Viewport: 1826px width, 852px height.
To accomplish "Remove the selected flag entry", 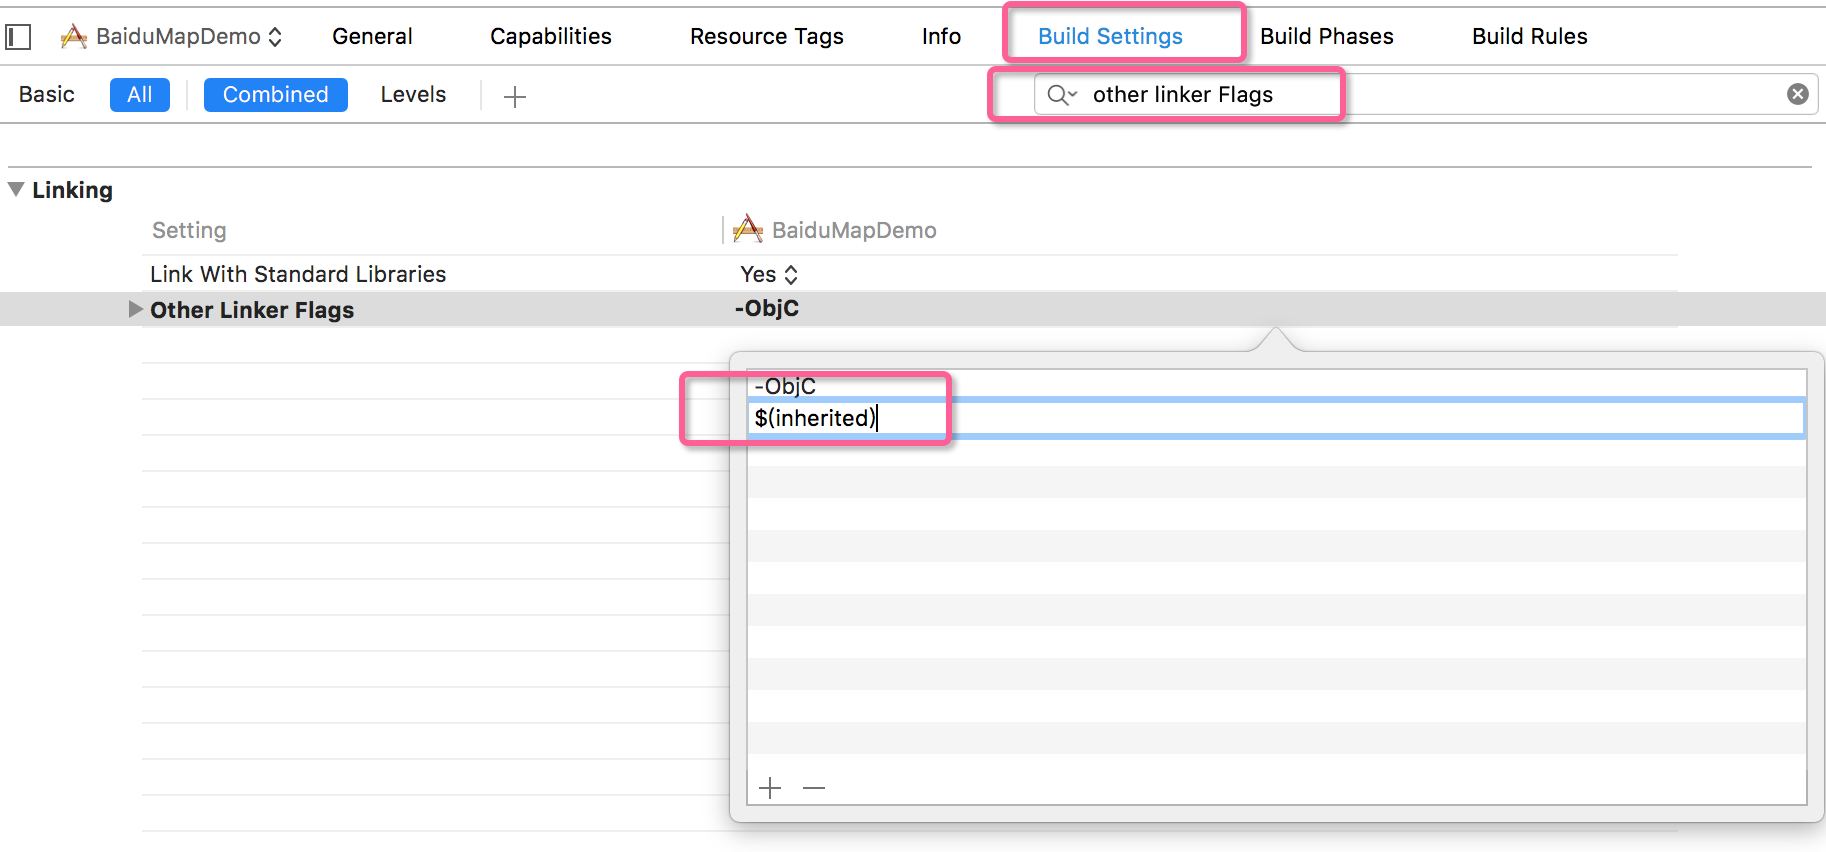I will click(814, 788).
